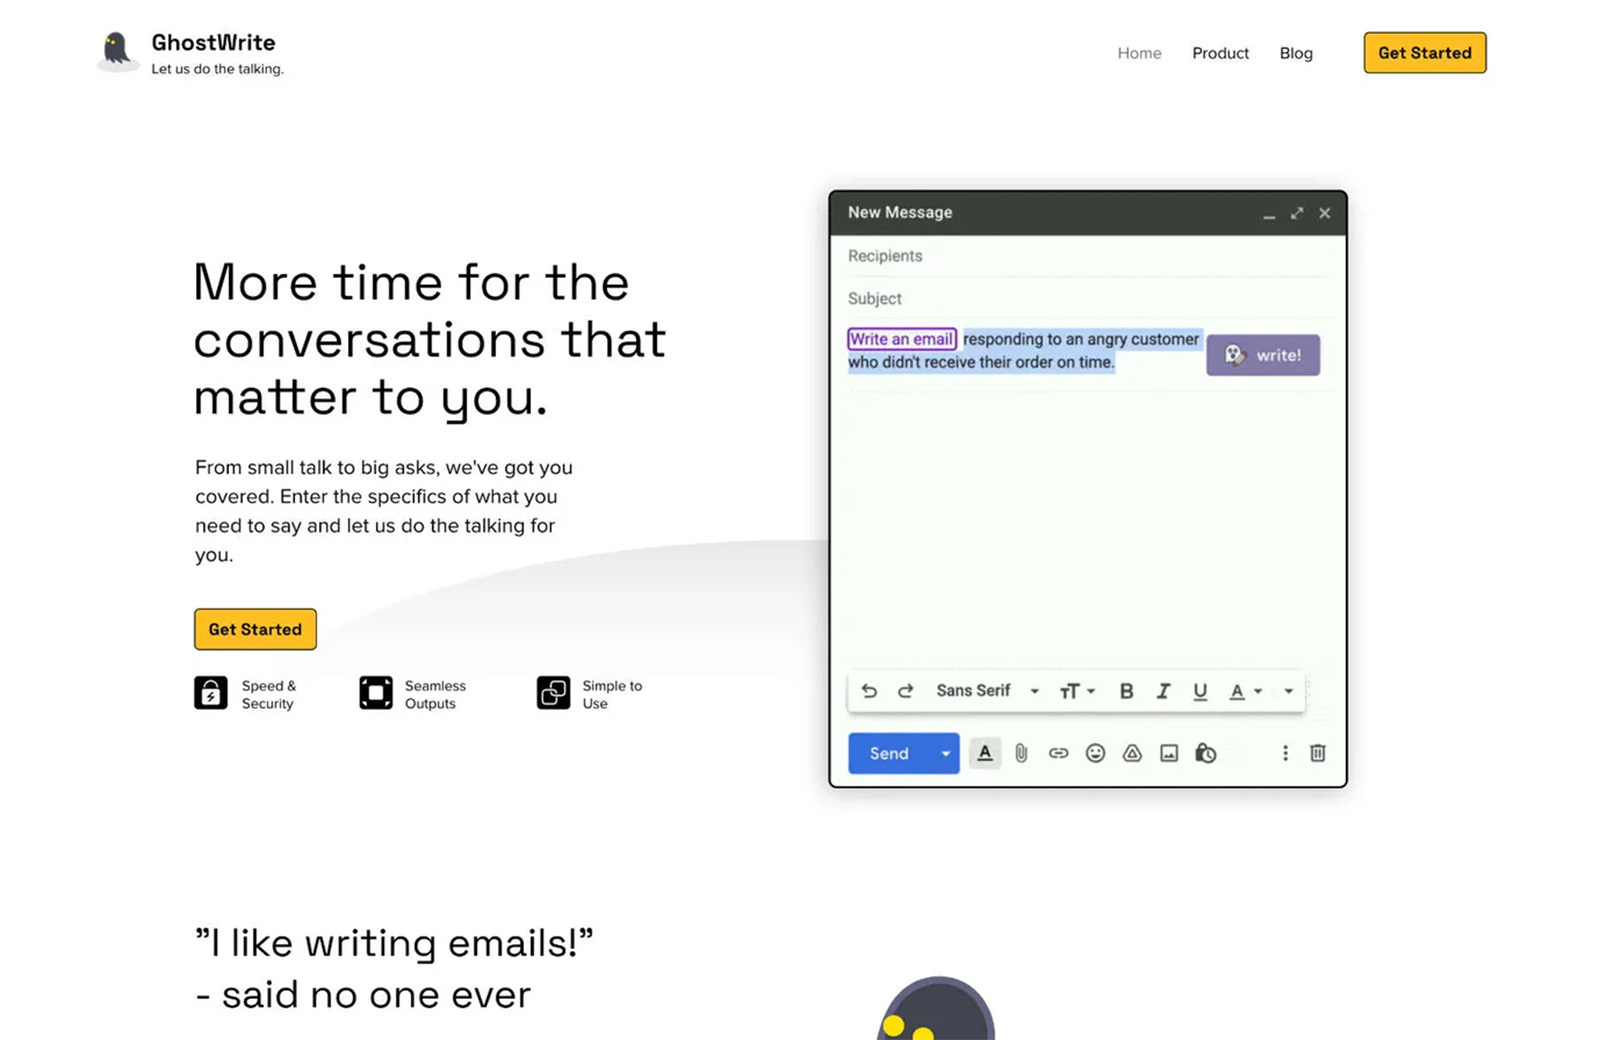
Task: Click the Subject field in New Message
Action: 1088,298
